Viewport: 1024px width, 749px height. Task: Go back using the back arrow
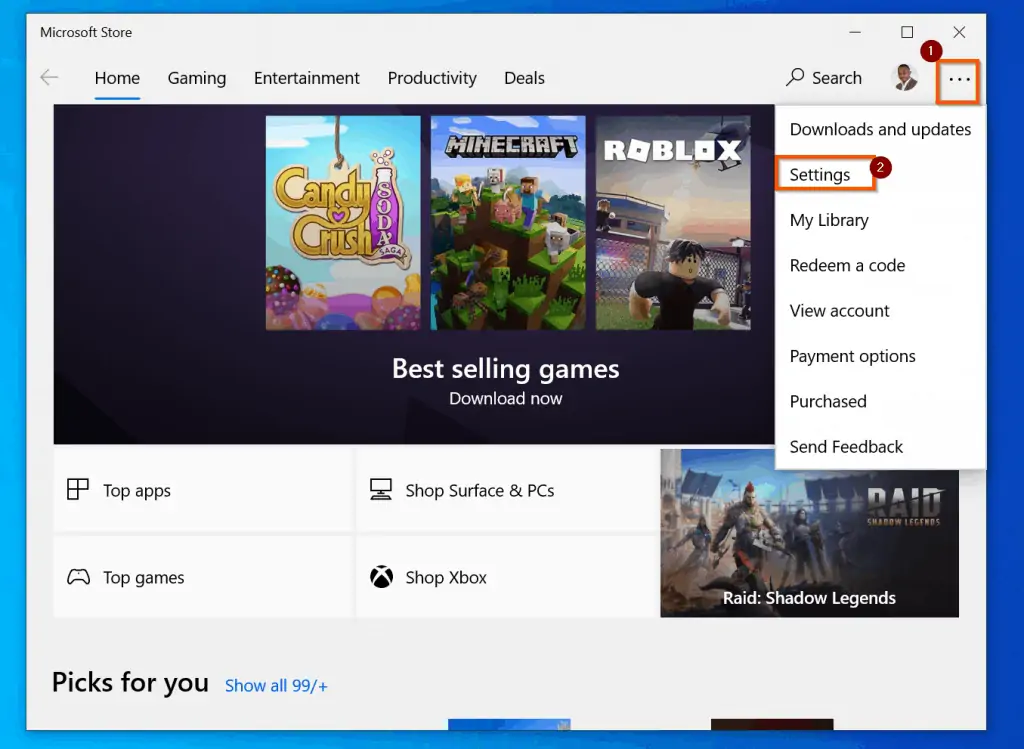pos(49,78)
